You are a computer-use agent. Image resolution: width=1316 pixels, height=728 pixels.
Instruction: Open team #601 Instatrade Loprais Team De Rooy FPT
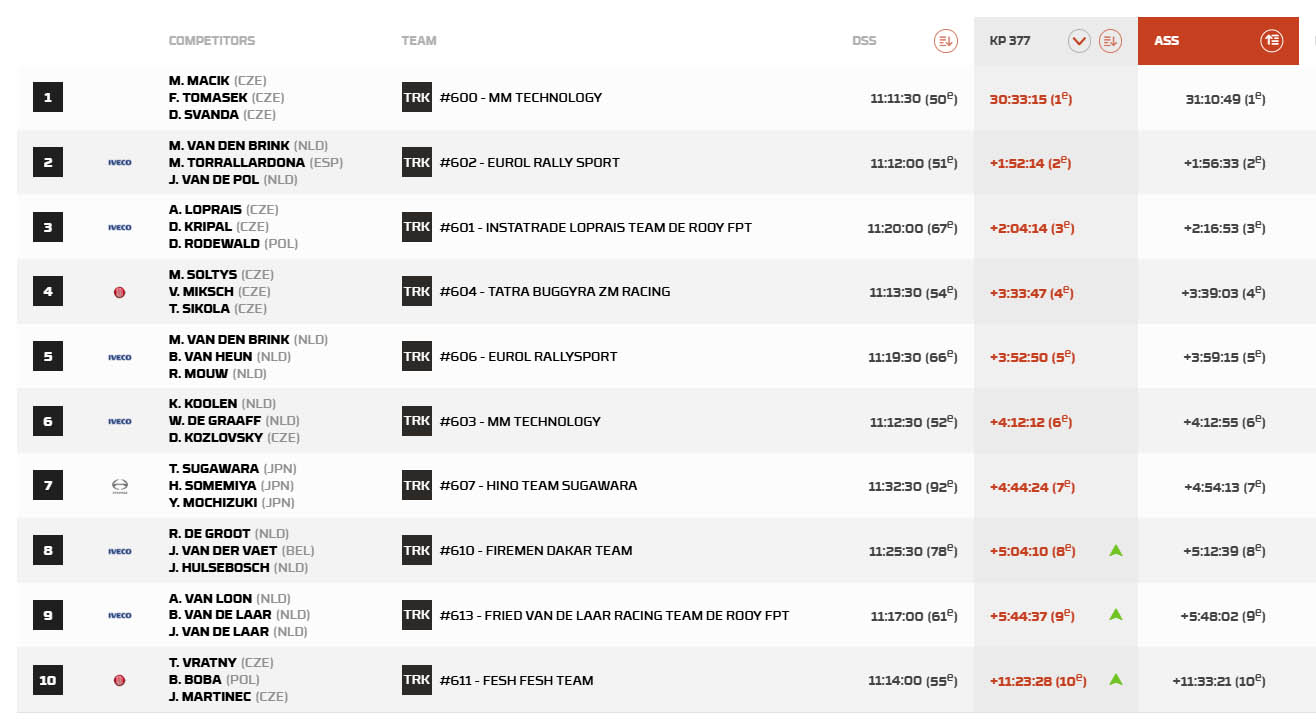pyautogui.click(x=595, y=228)
